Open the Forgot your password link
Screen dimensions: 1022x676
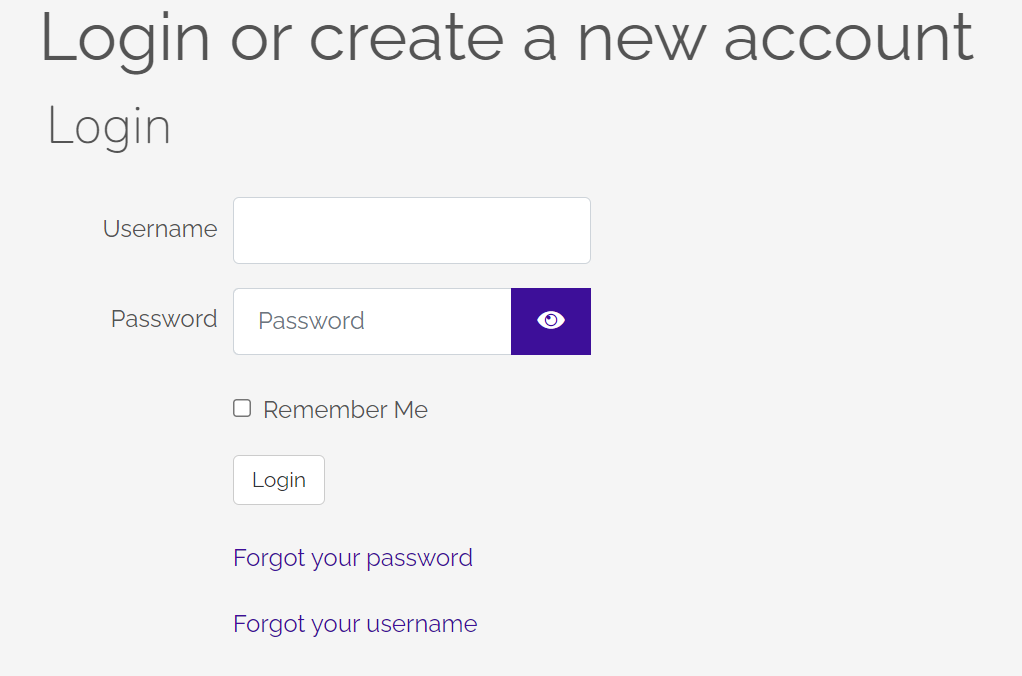(x=352, y=557)
